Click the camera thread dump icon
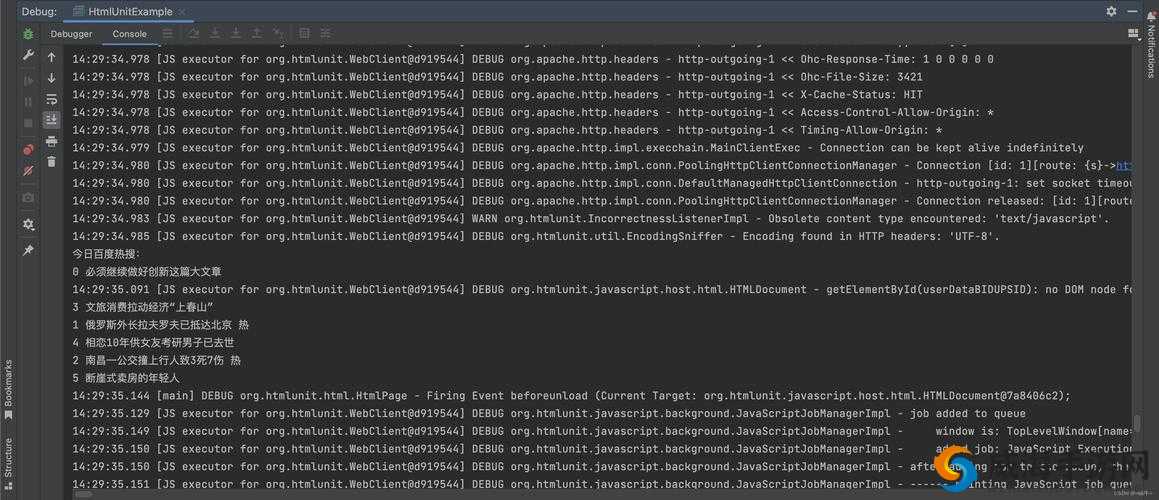 (28, 197)
